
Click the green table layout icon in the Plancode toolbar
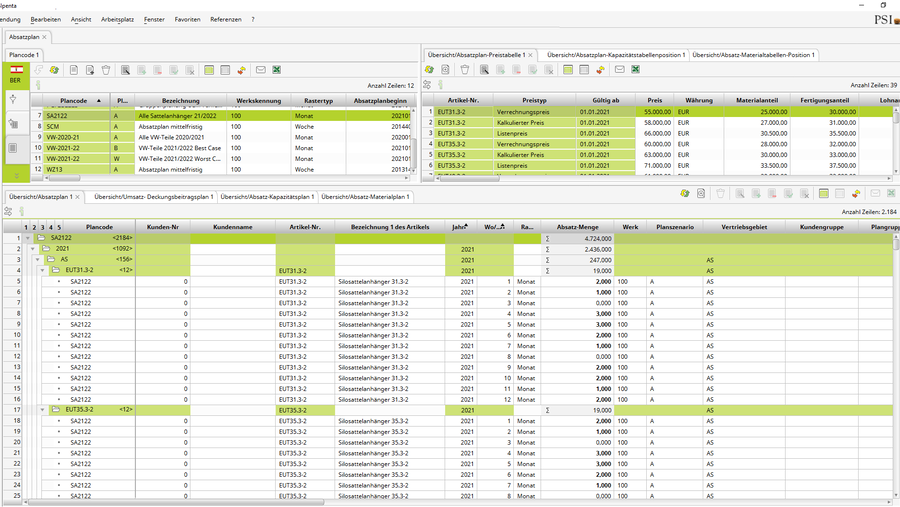[209, 70]
